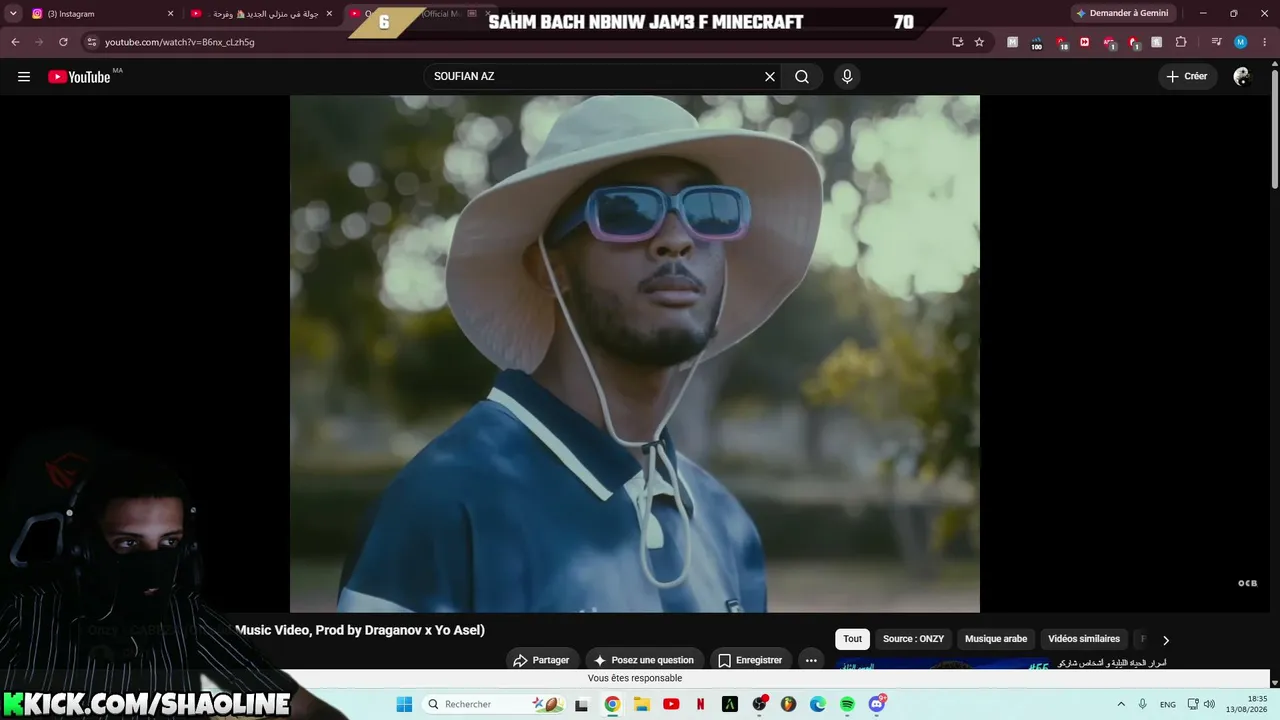The width and height of the screenshot is (1280, 720).
Task: Start a voice search with the microphone
Action: pos(847,77)
